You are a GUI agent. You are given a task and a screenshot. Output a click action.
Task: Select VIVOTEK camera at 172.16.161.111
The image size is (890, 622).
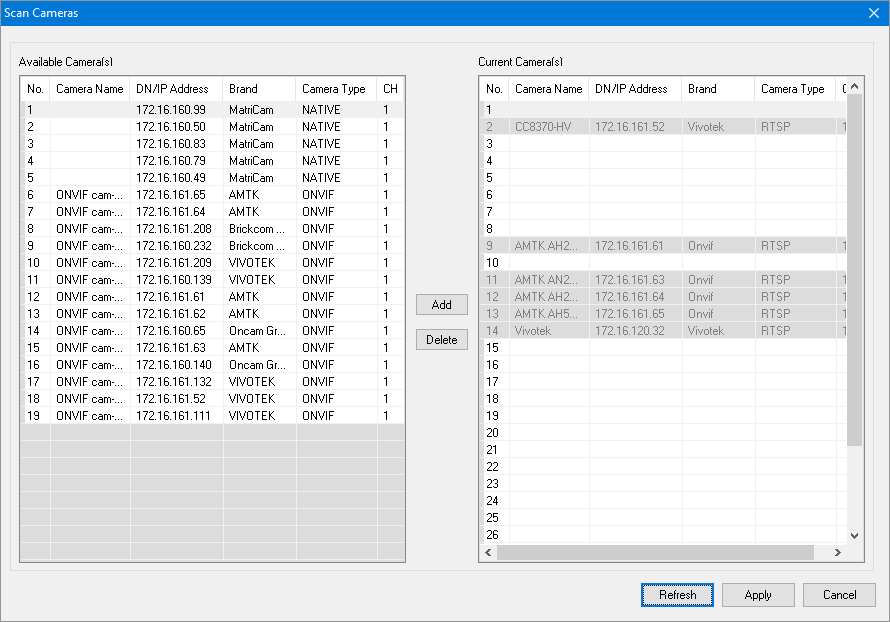[170, 416]
